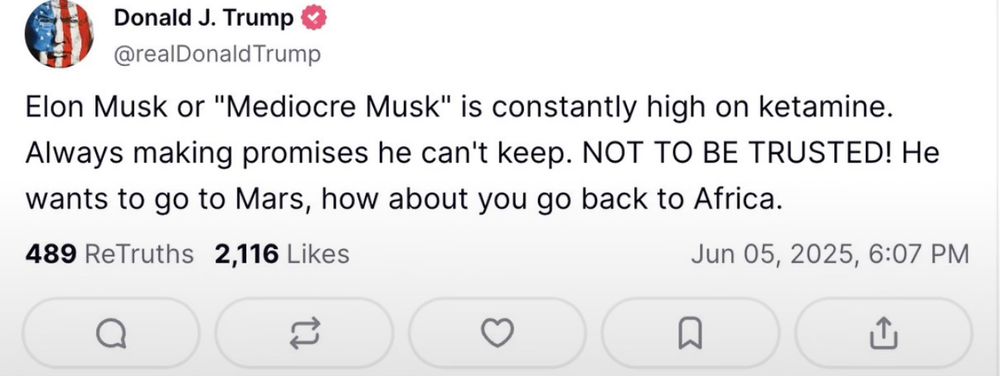Screen dimensions: 1000x376
Task: Open the share upload-arrow icon
Action: click(x=883, y=333)
